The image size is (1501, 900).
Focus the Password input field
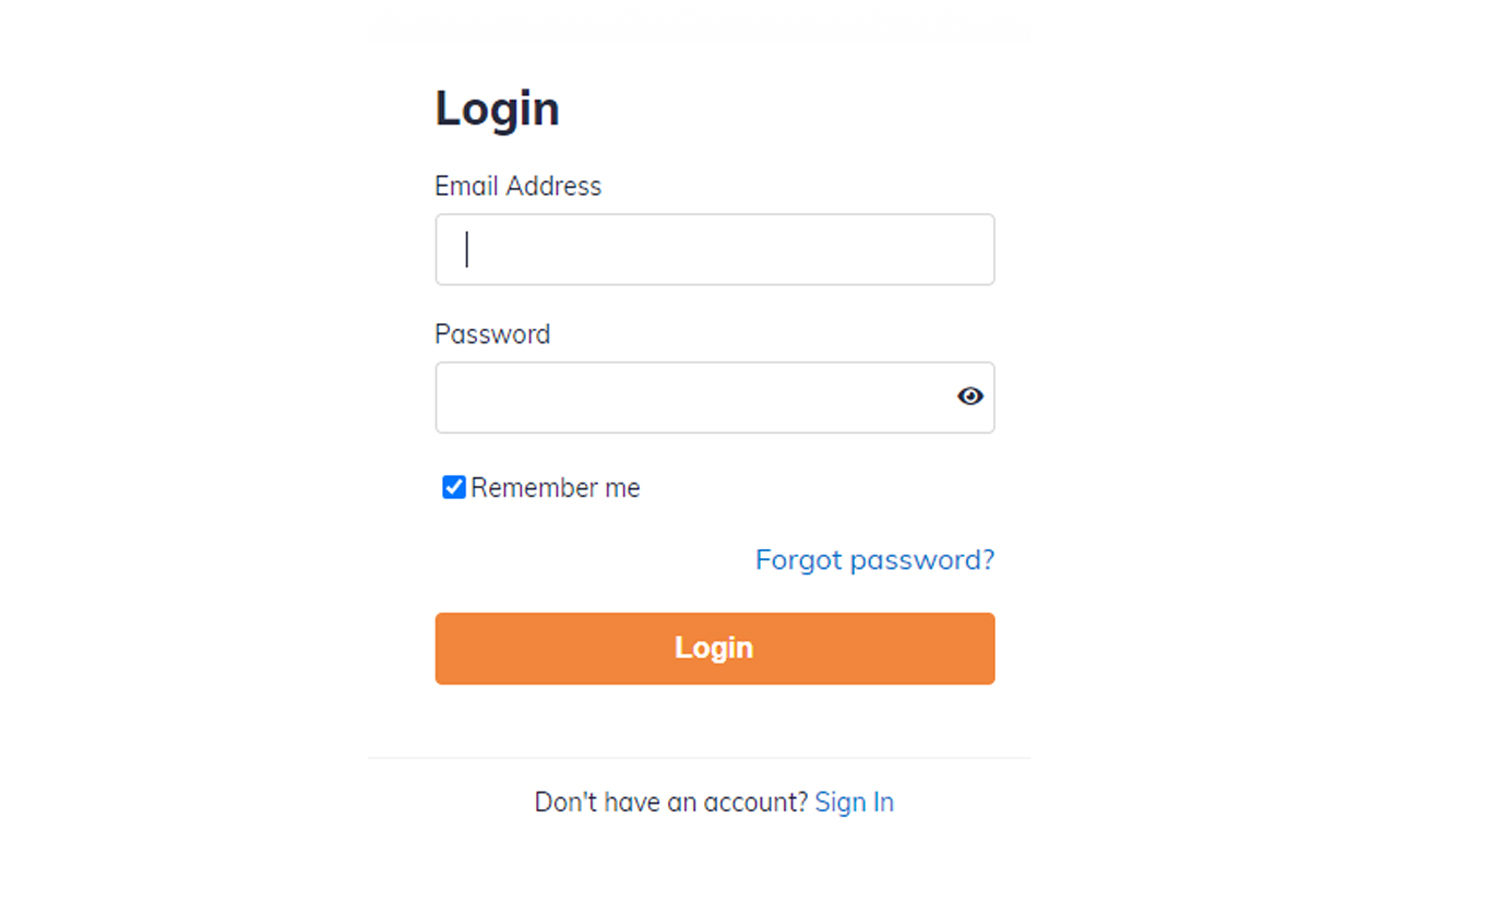click(x=690, y=397)
